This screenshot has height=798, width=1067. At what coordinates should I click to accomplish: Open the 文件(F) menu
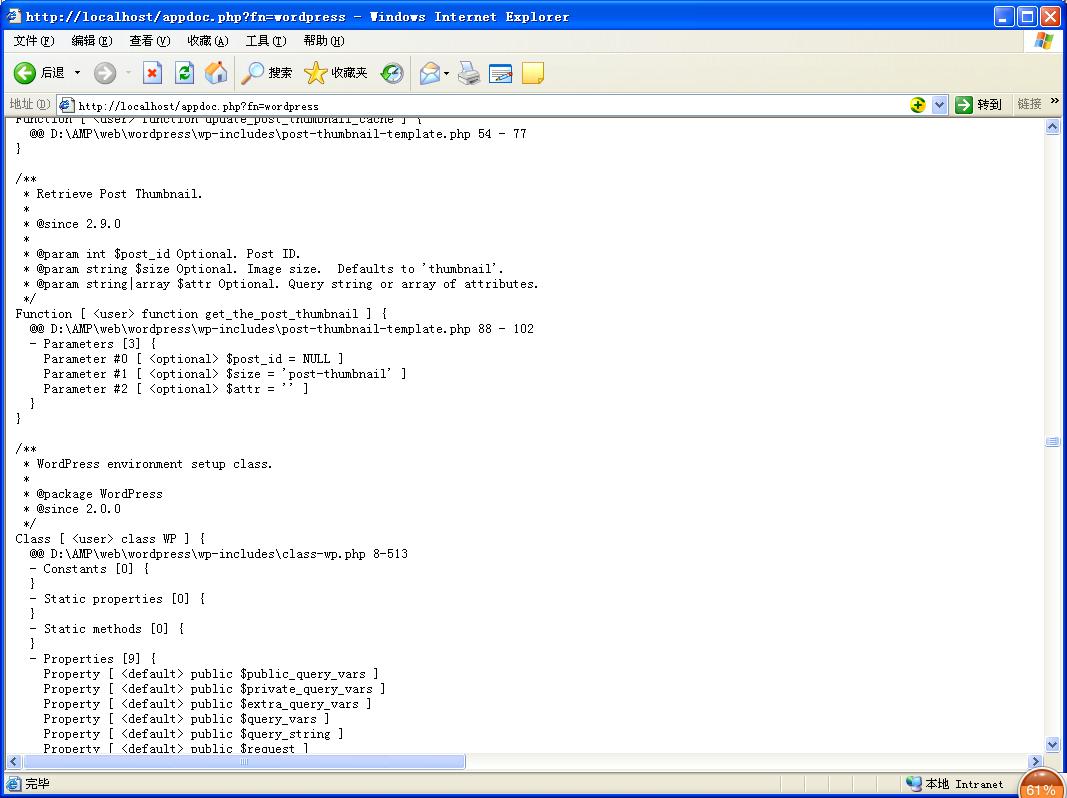[33, 41]
